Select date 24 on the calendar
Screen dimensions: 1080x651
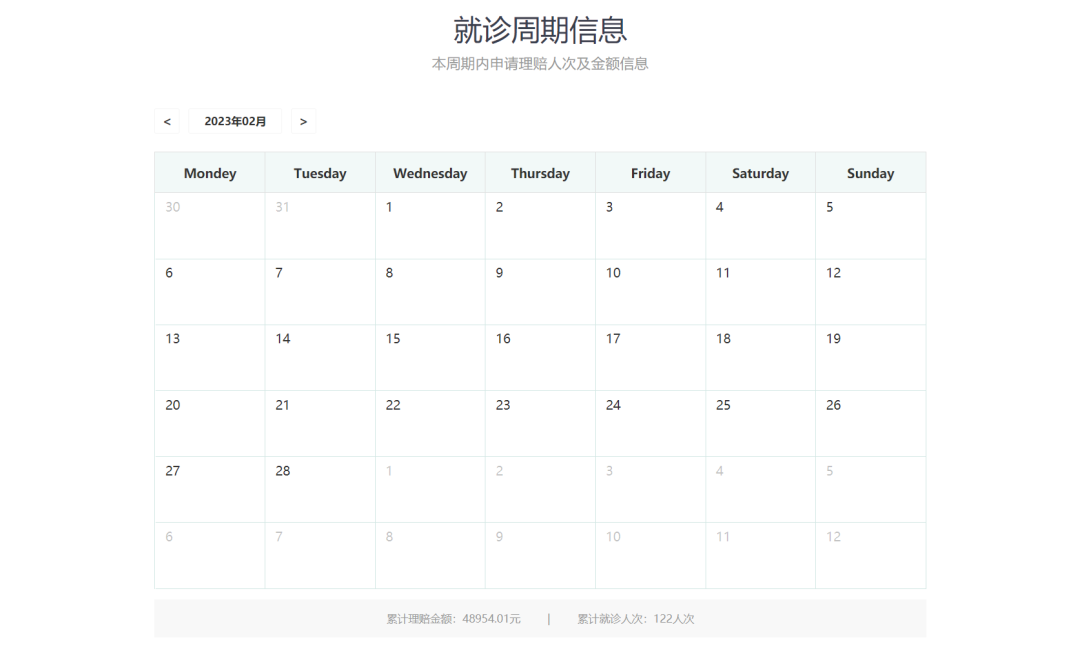(650, 424)
